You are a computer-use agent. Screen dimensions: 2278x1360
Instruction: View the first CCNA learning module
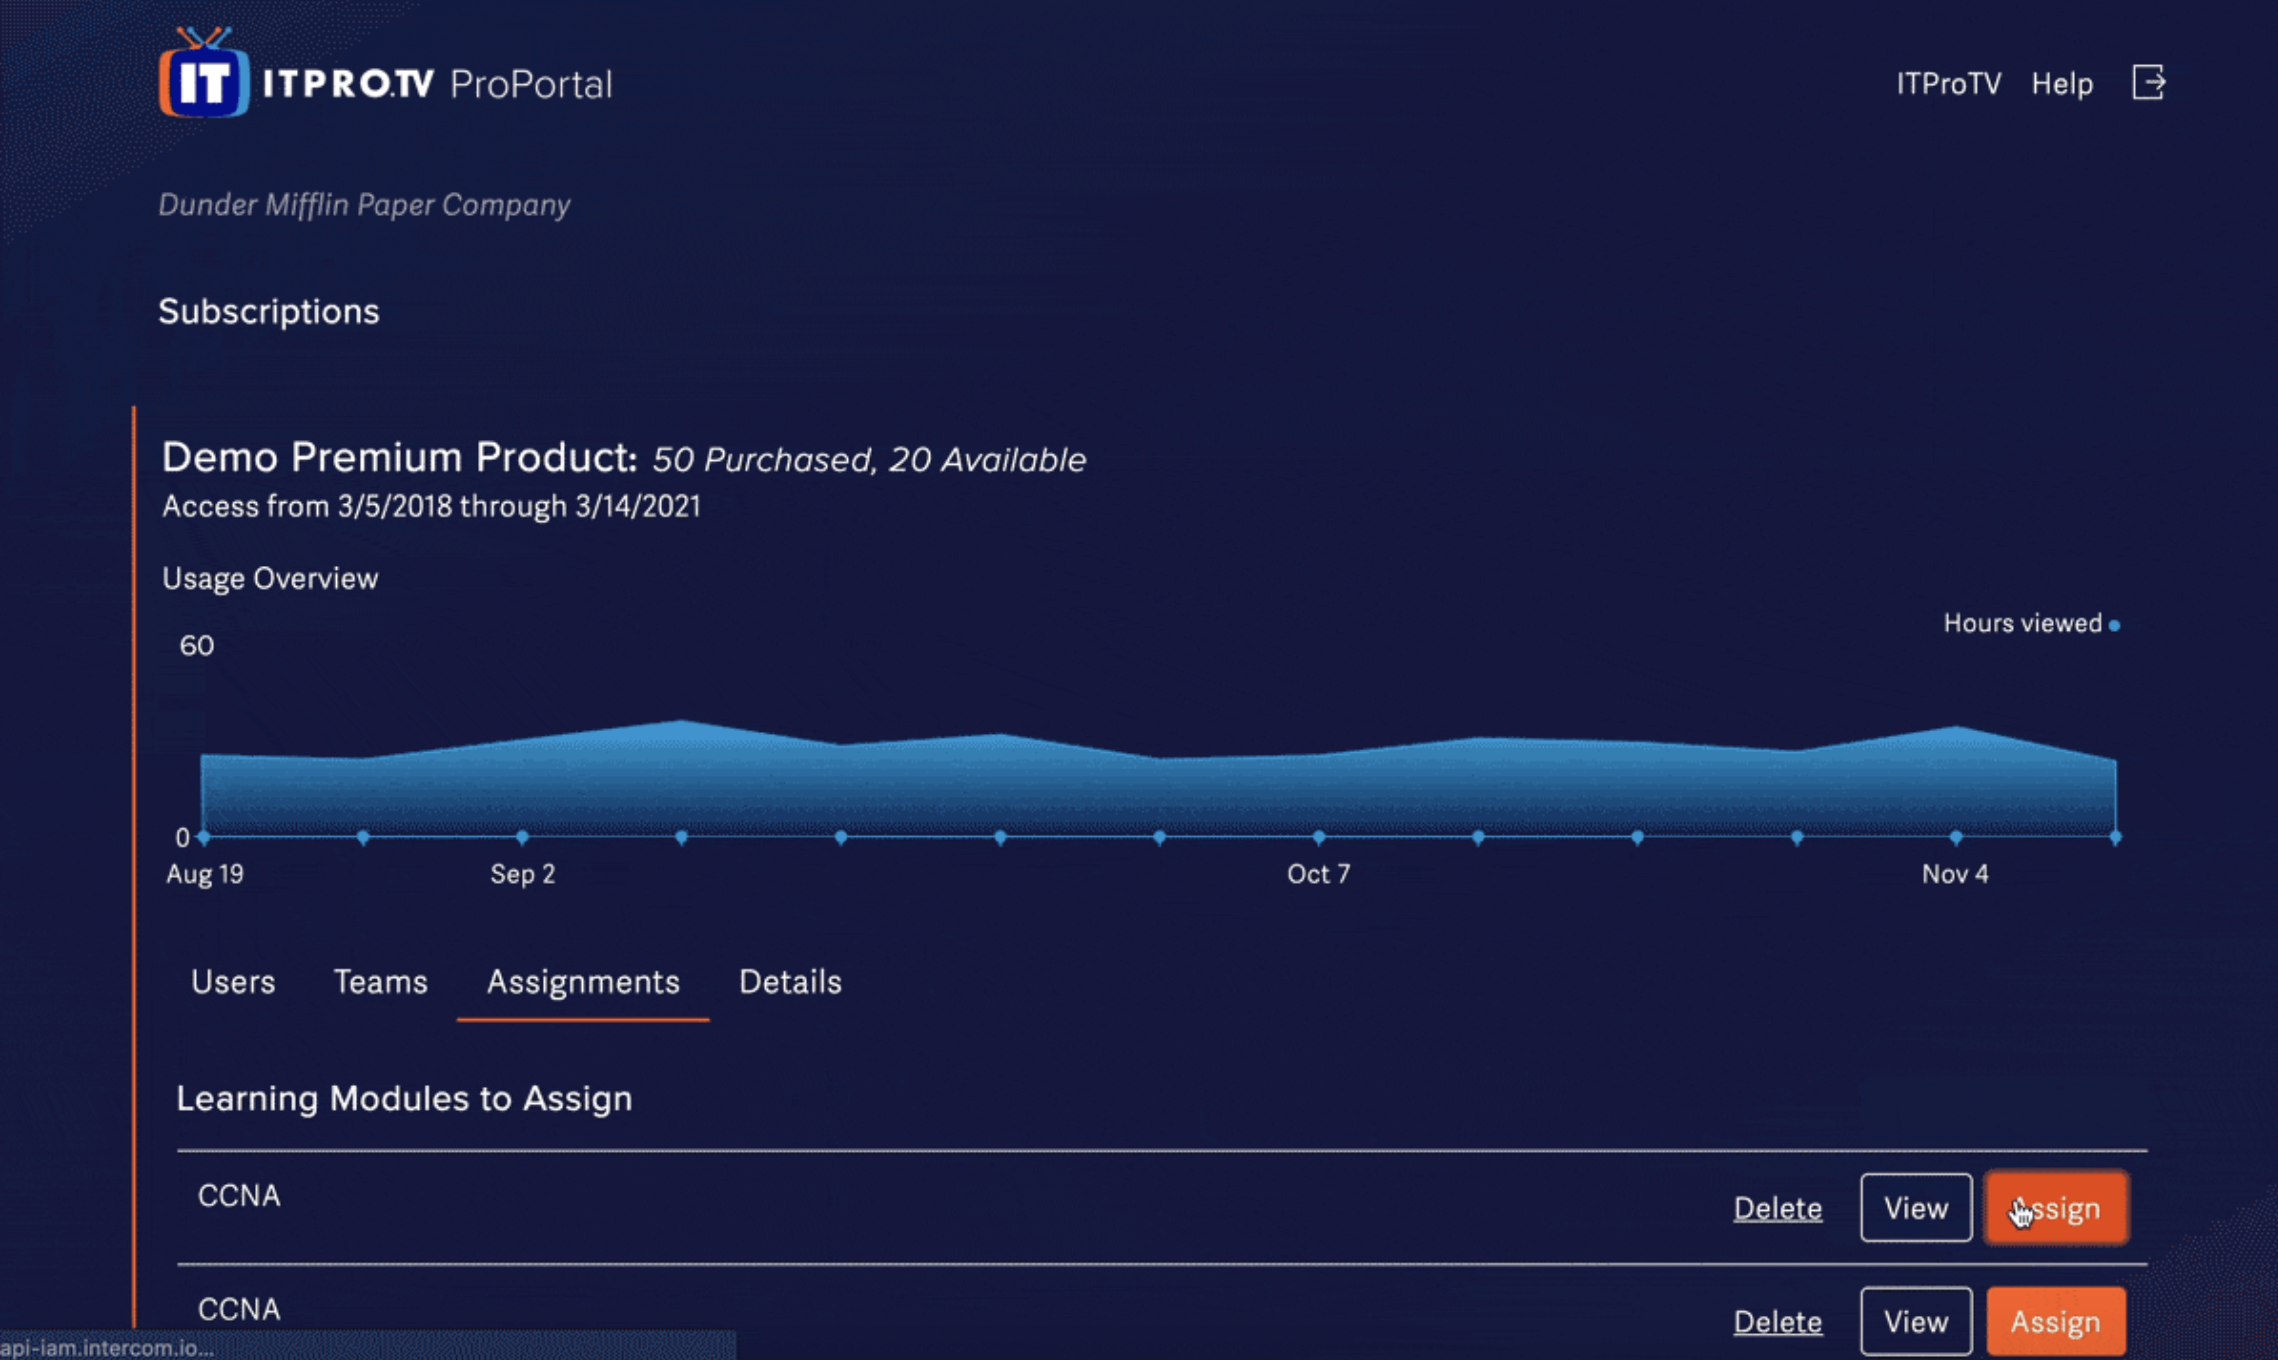[x=1915, y=1208]
